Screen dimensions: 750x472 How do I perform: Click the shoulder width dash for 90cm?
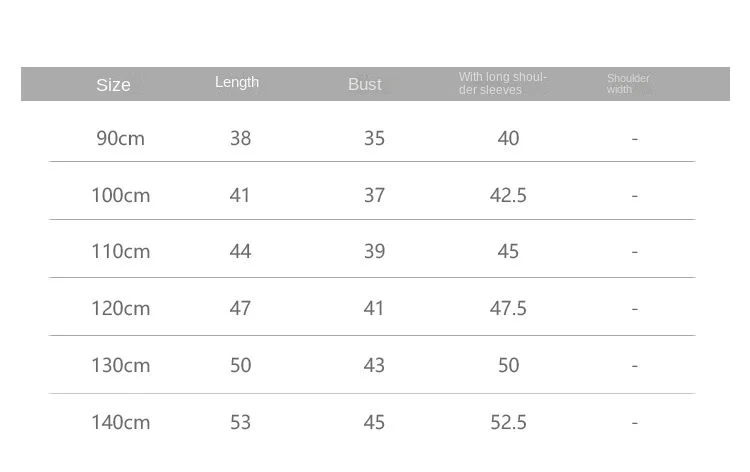click(635, 139)
